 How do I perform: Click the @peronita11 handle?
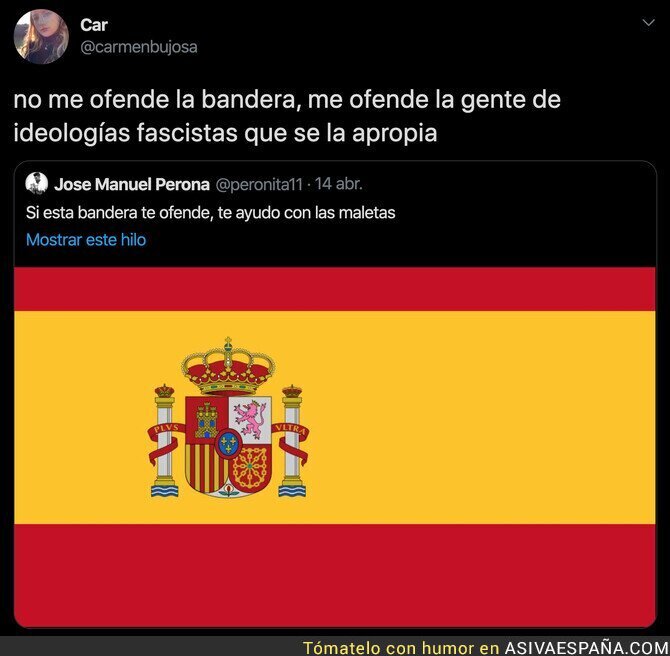click(x=259, y=184)
